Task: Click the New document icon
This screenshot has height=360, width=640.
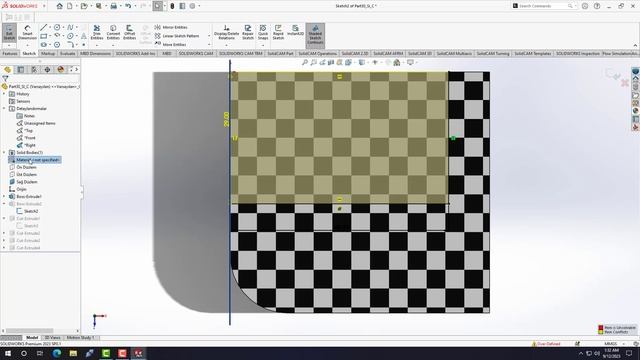Action: [x=70, y=6]
